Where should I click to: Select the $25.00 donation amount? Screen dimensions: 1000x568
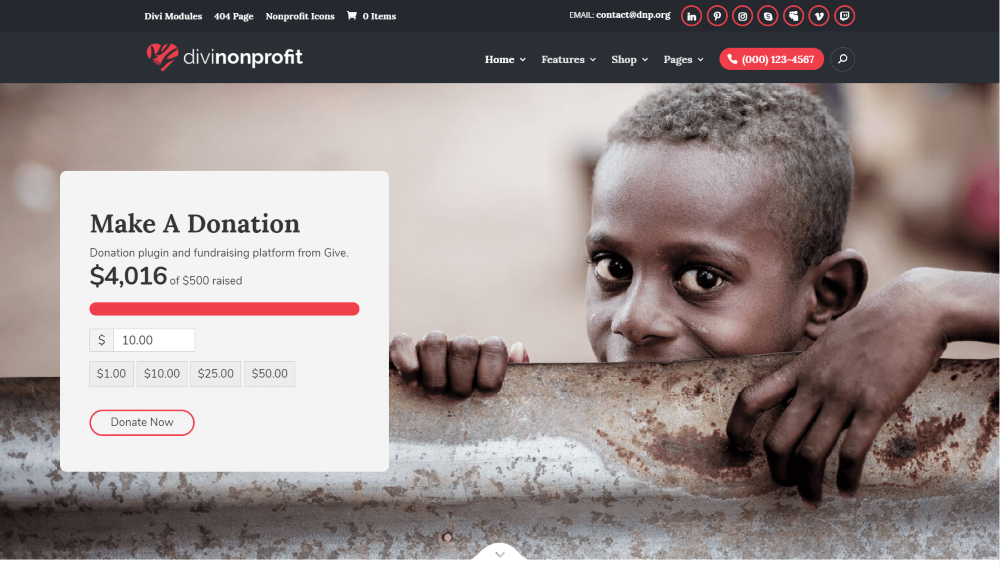coord(216,374)
